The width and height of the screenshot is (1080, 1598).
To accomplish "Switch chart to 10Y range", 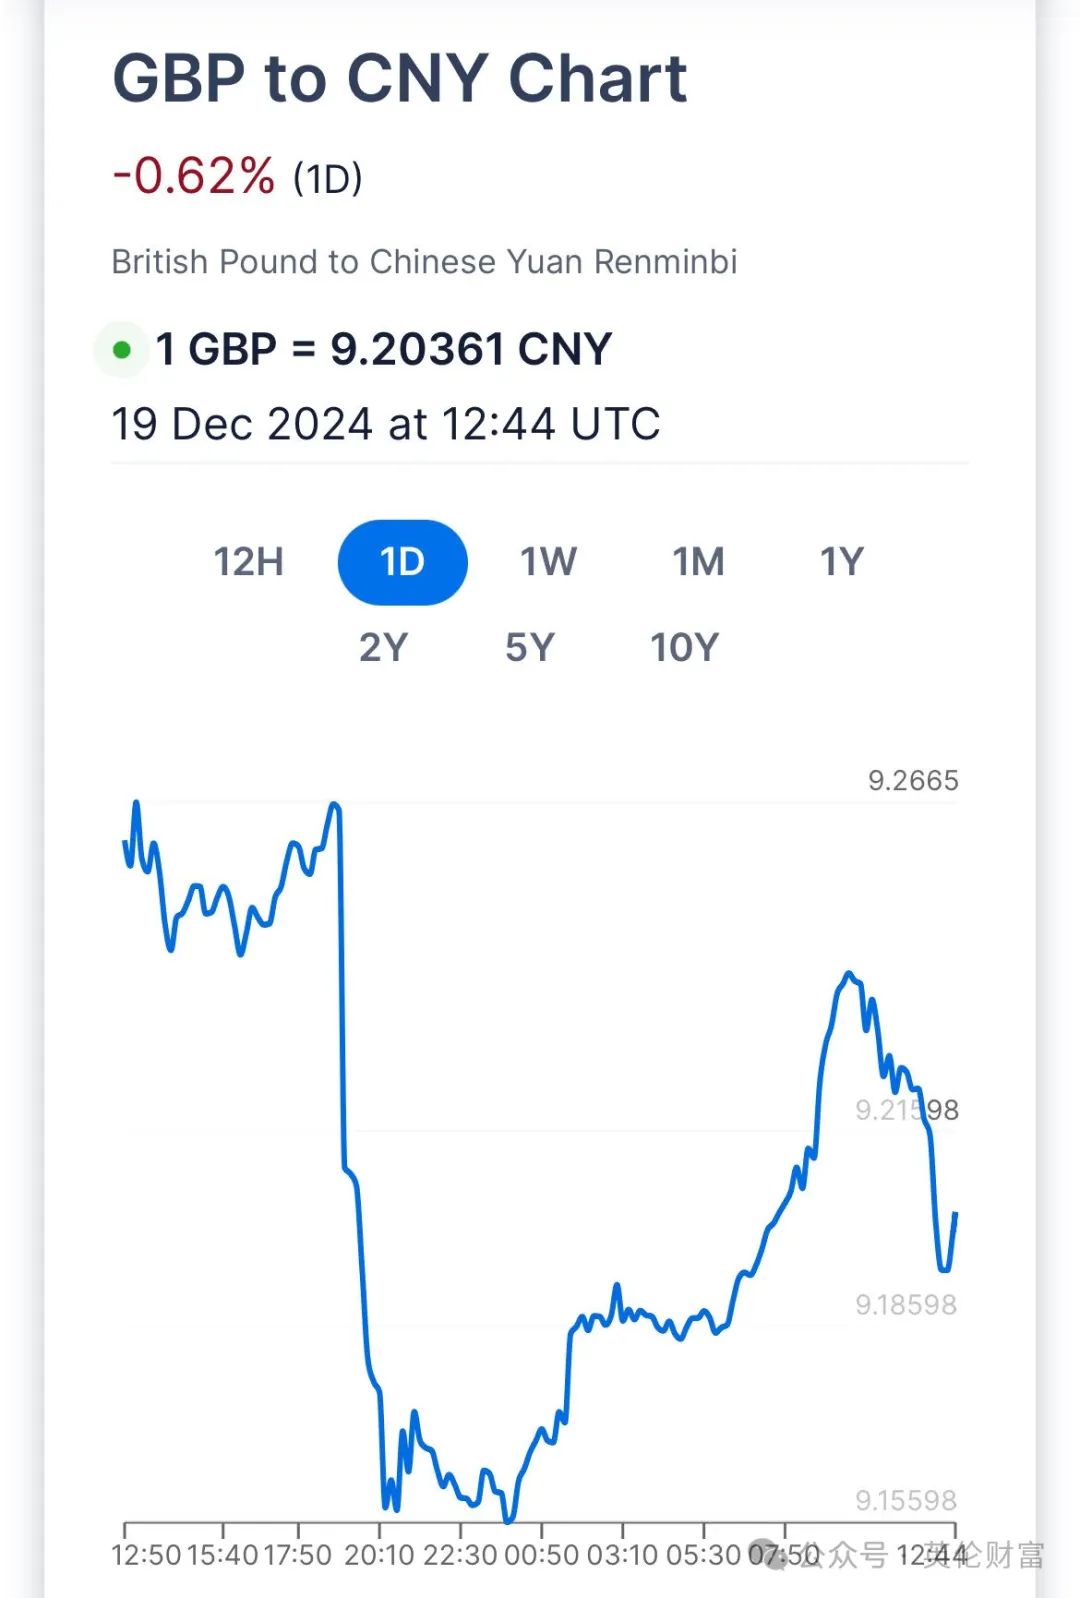I will [x=685, y=648].
